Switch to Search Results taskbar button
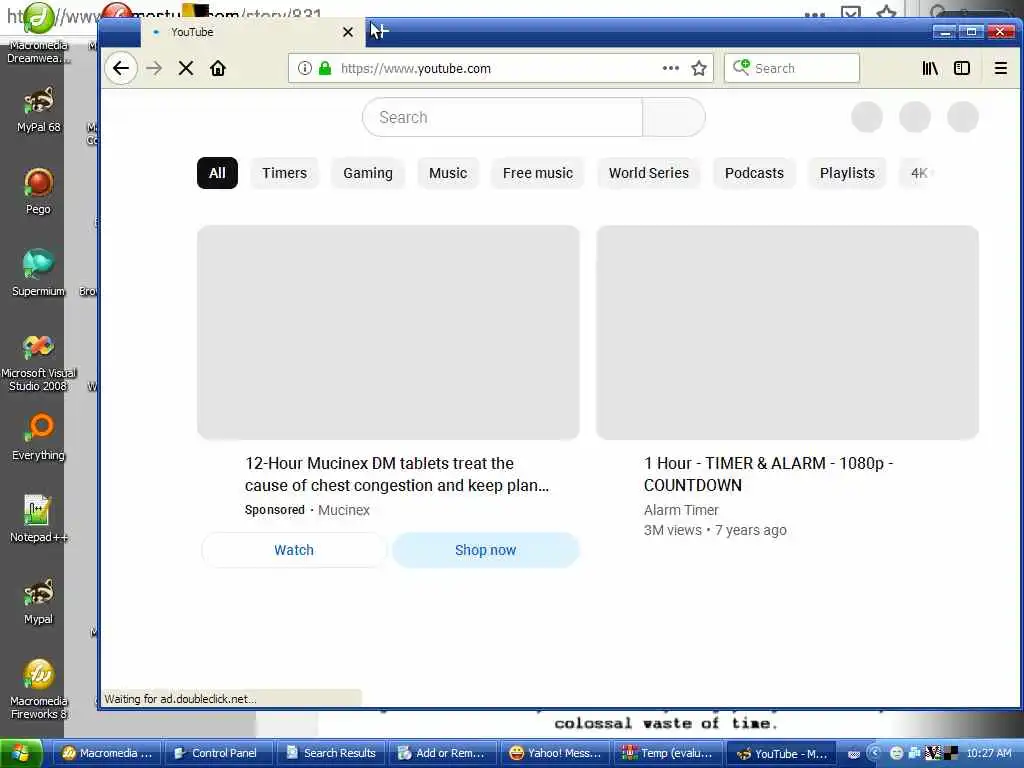 [x=330, y=753]
